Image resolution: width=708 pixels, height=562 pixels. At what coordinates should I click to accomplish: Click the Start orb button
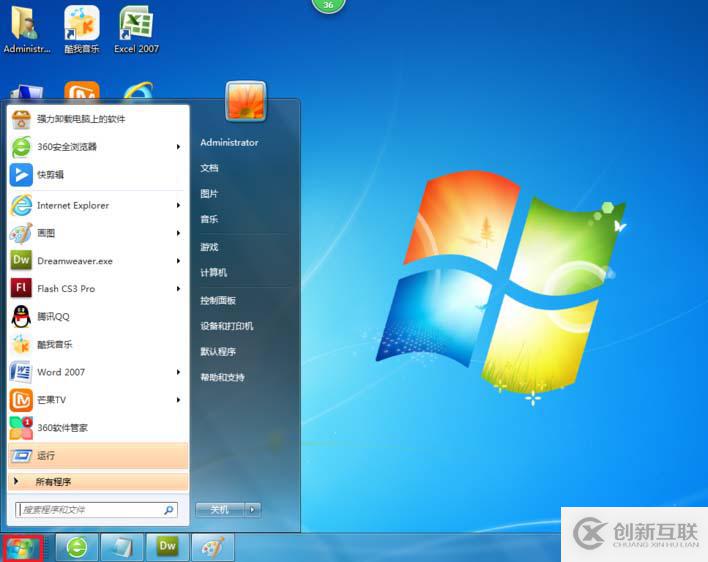click(21, 548)
